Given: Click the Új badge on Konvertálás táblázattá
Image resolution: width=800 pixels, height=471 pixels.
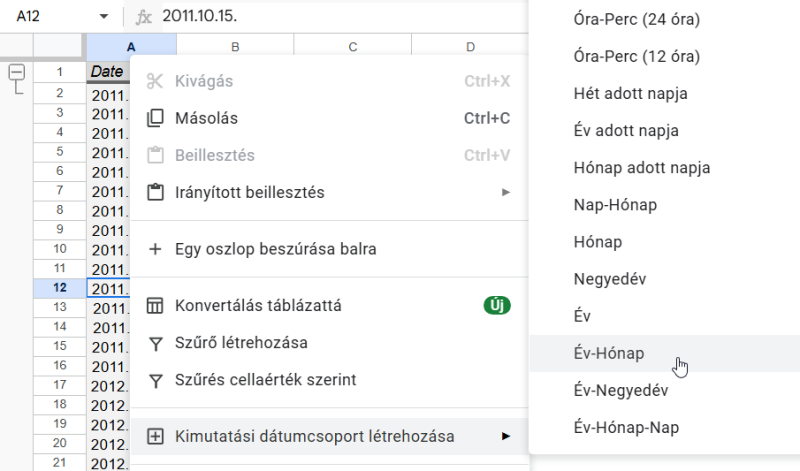Looking at the screenshot, I should coord(497,306).
